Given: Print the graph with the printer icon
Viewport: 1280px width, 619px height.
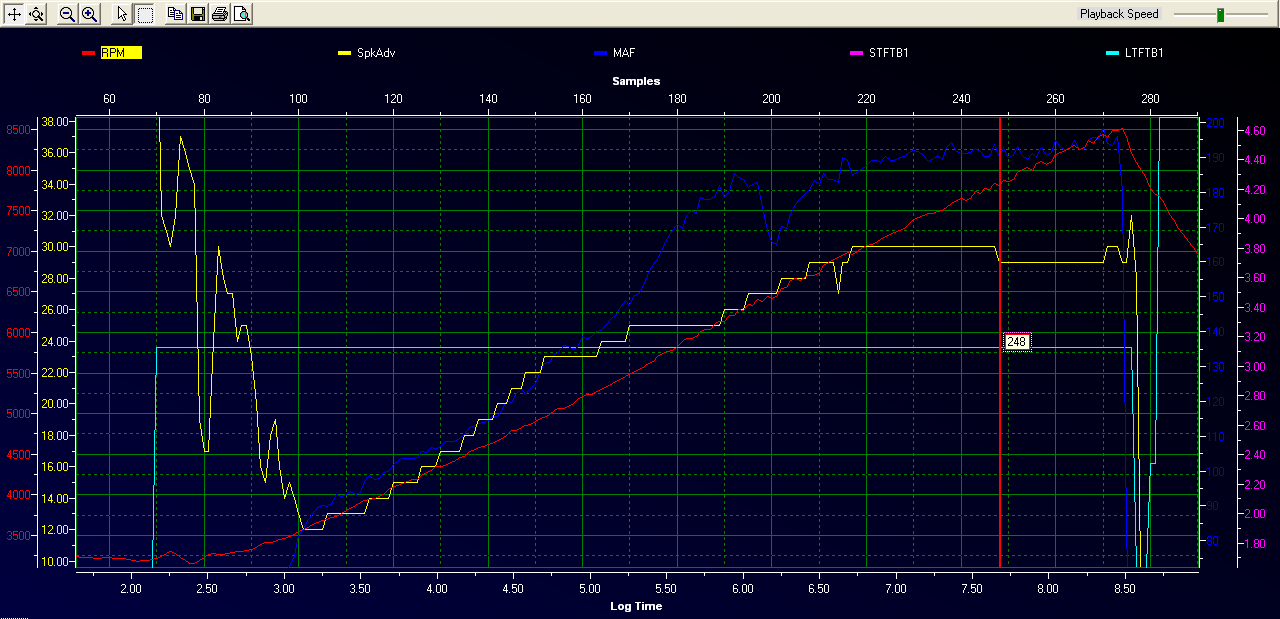Looking at the screenshot, I should [x=219, y=14].
